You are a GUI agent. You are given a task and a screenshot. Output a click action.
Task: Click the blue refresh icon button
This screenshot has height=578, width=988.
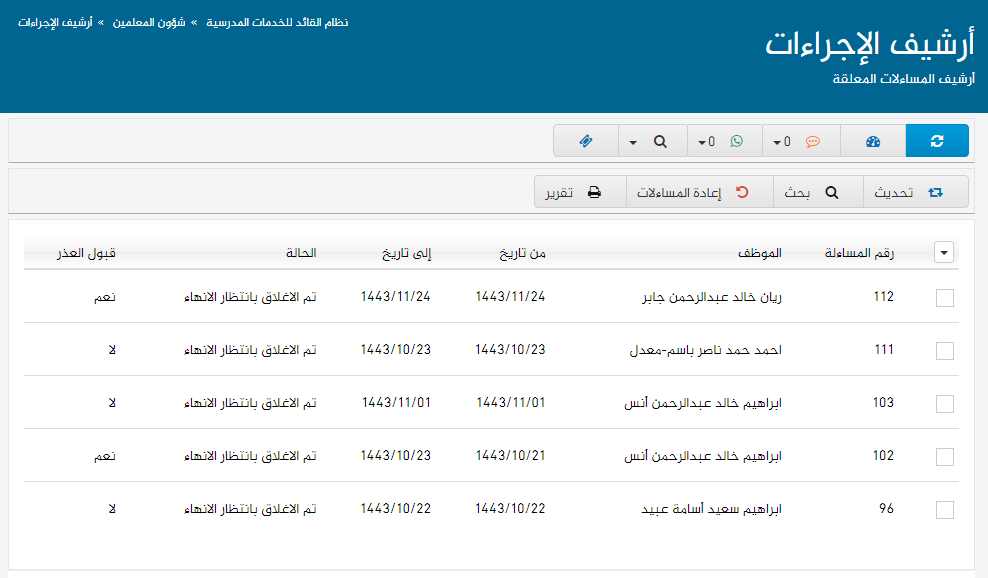pos(937,142)
